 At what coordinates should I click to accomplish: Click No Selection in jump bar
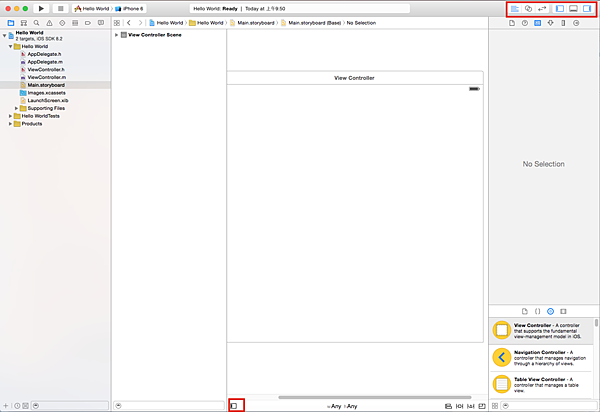coord(361,23)
